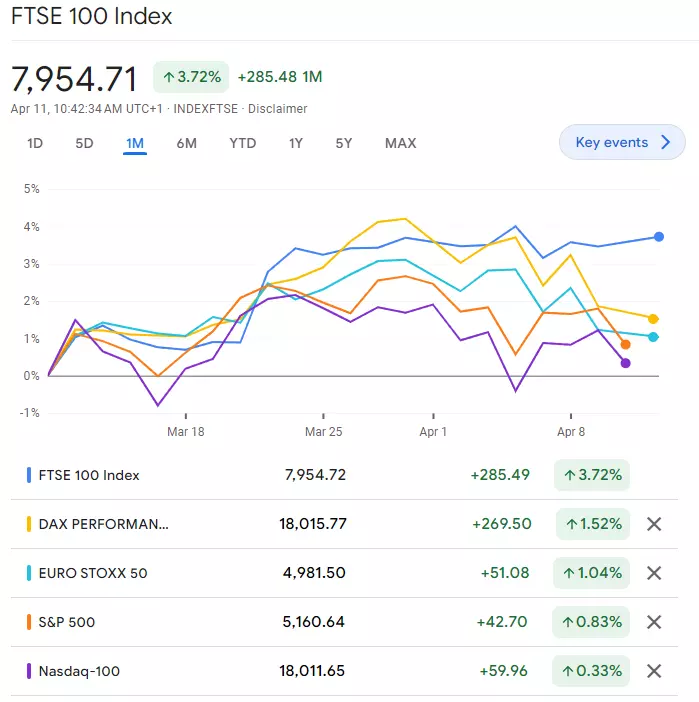Open the Key events panel

622,142
